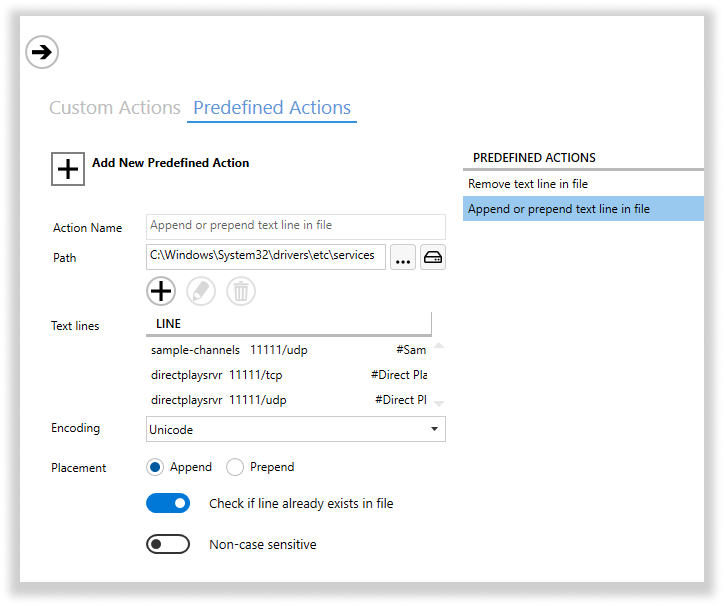
Task: Select the Predefined Actions tab
Action: pos(272,108)
